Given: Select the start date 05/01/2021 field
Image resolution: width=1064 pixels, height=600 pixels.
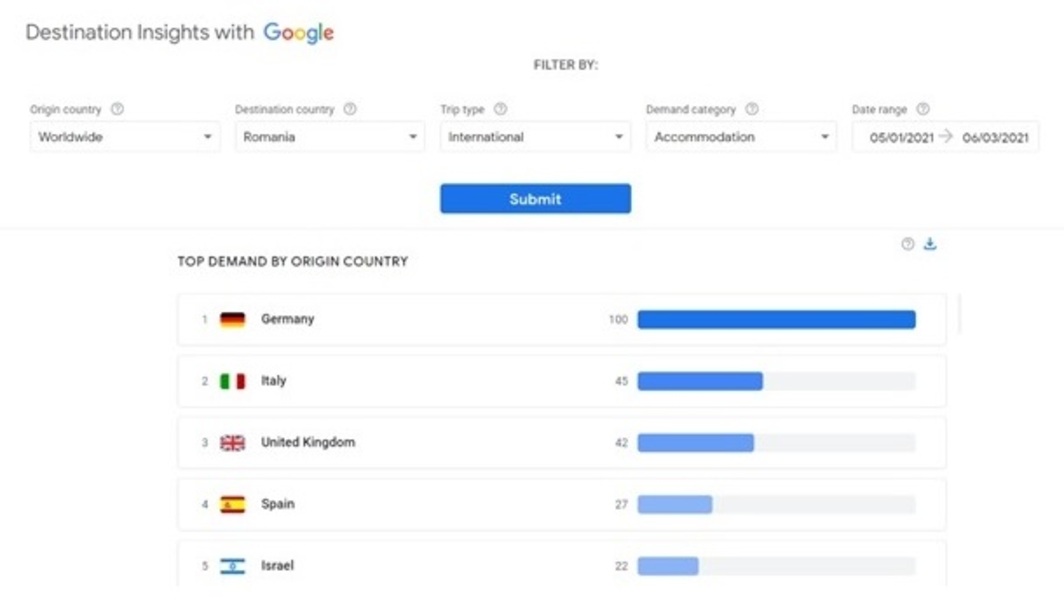Looking at the screenshot, I should [900, 138].
